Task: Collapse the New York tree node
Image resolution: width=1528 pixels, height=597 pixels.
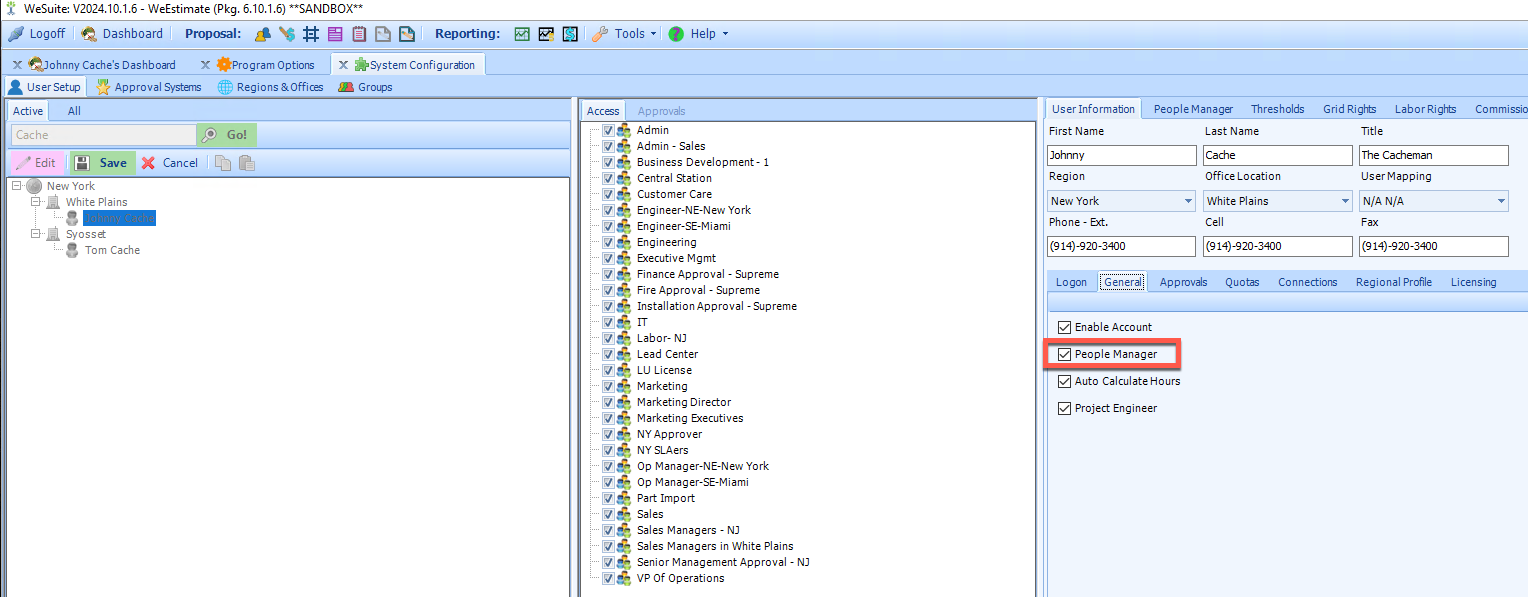Action: point(17,186)
